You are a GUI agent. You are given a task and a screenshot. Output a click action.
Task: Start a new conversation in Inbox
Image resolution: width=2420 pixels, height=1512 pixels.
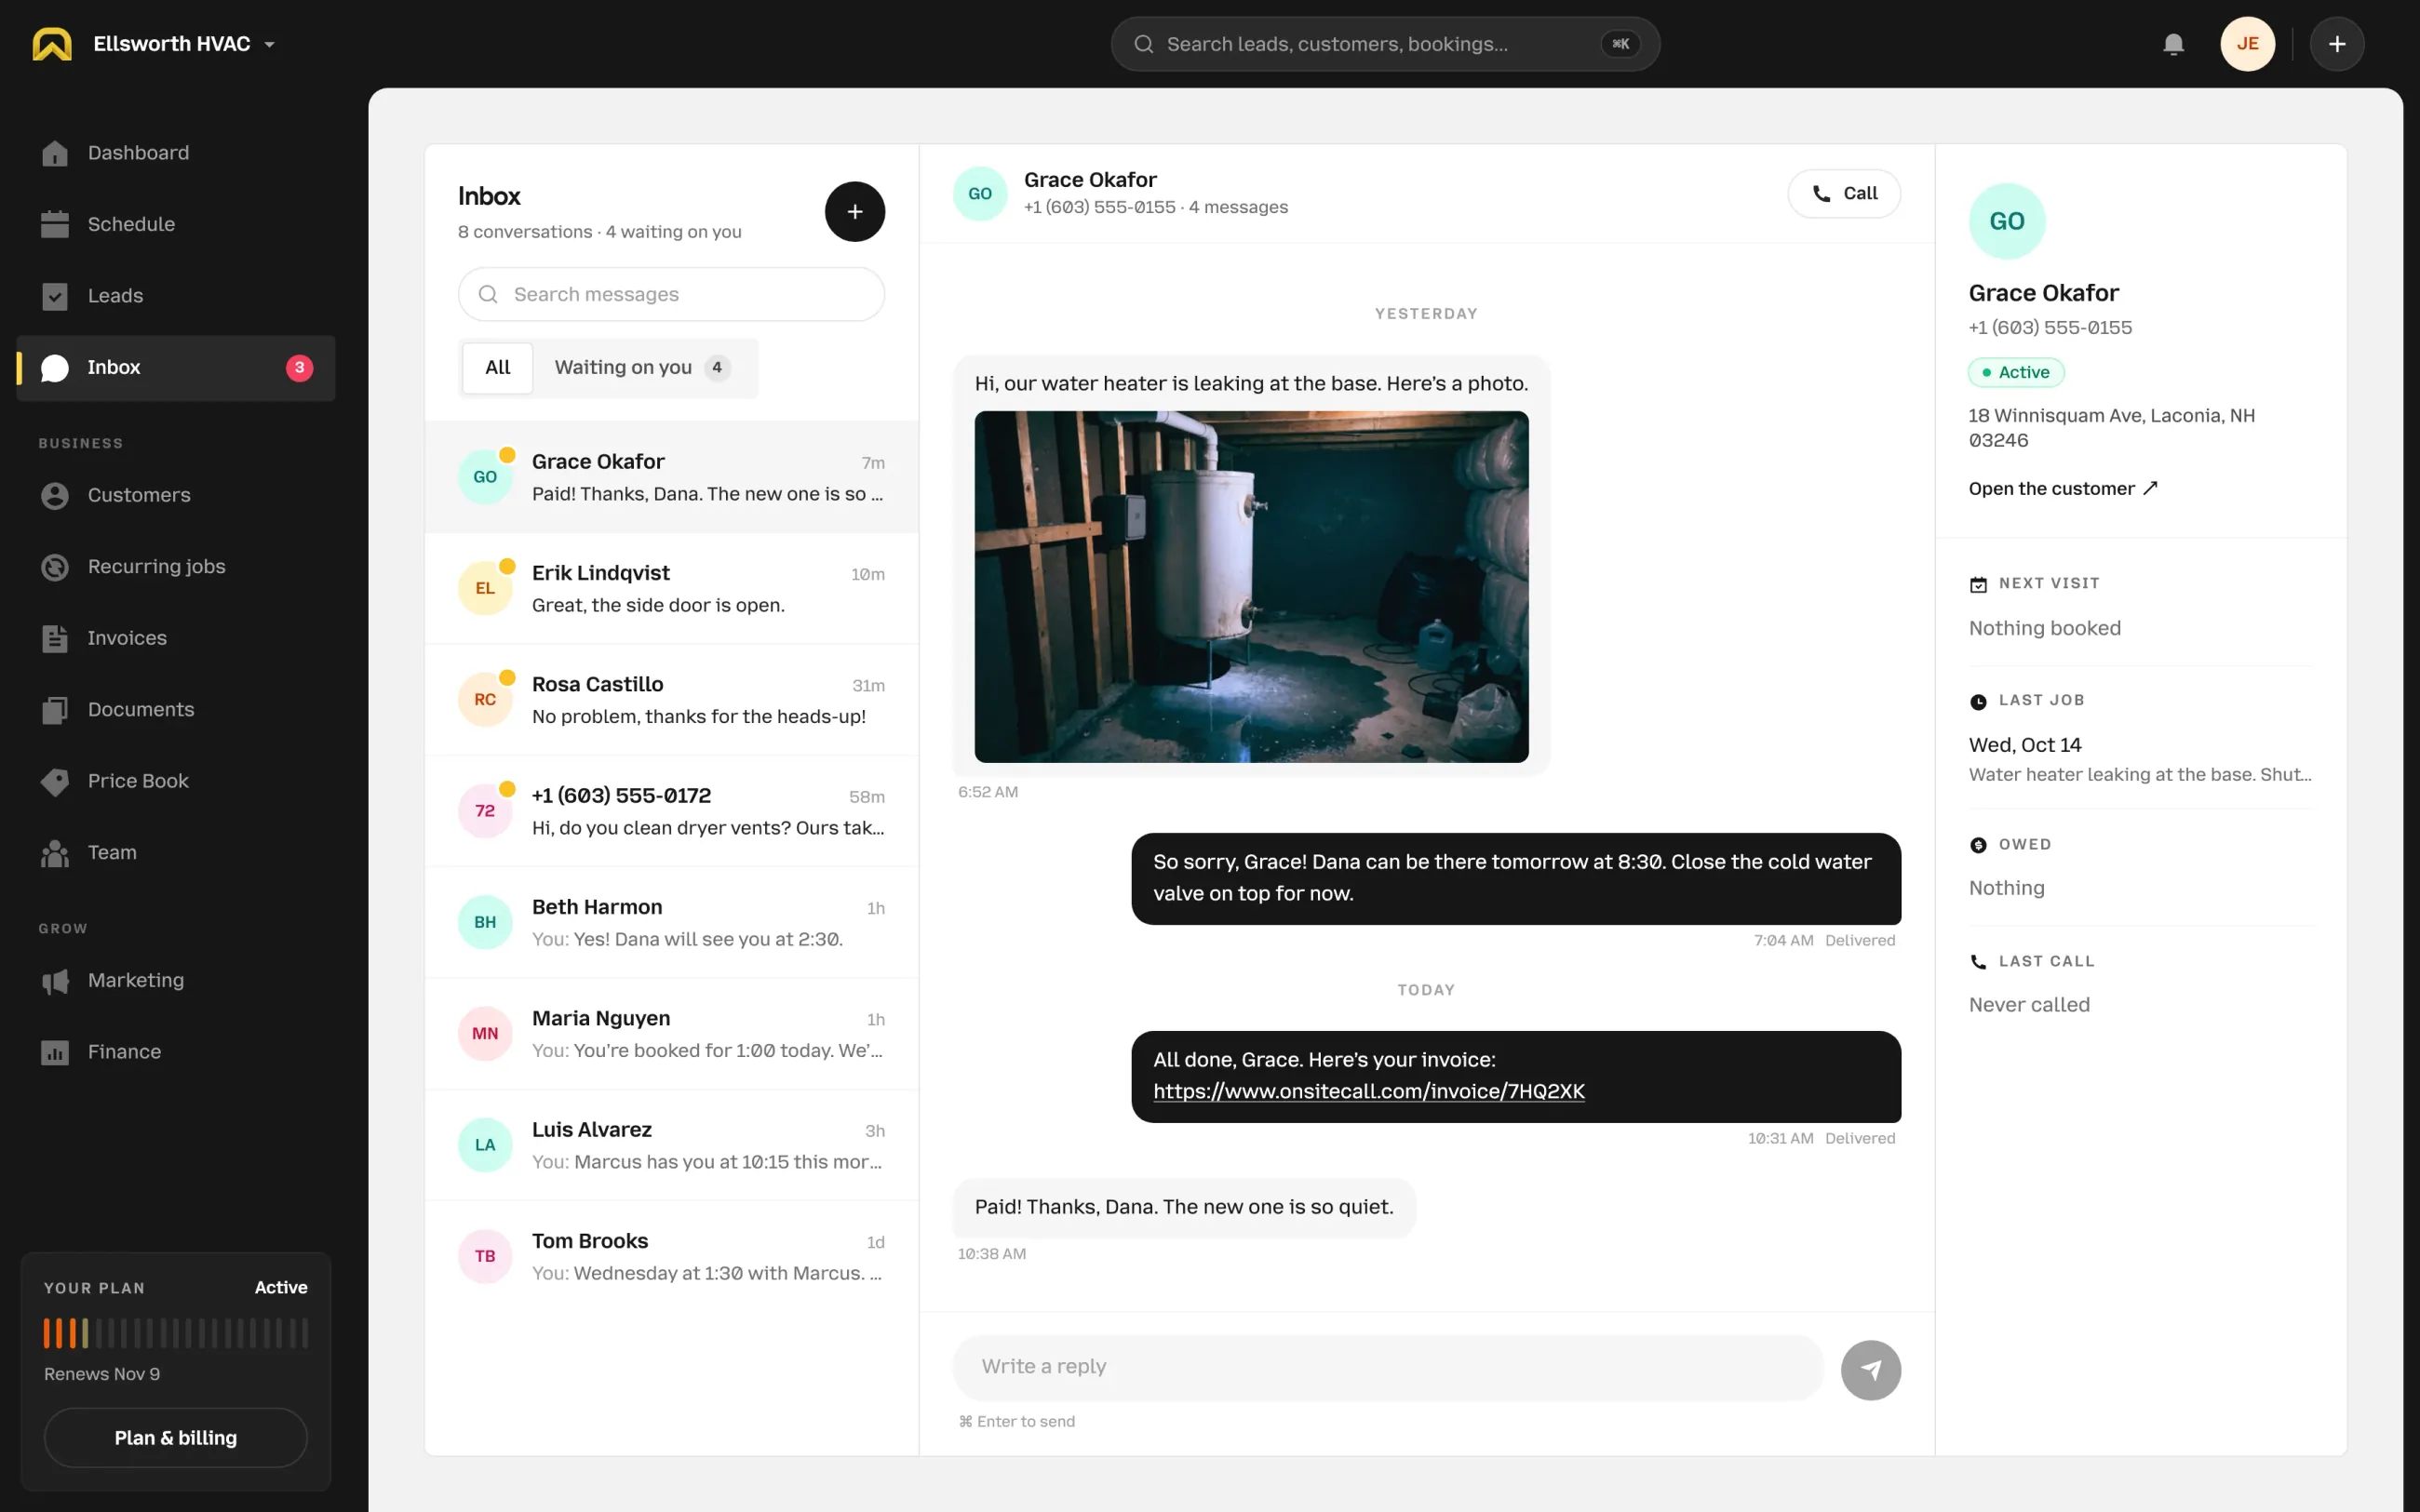coord(854,211)
